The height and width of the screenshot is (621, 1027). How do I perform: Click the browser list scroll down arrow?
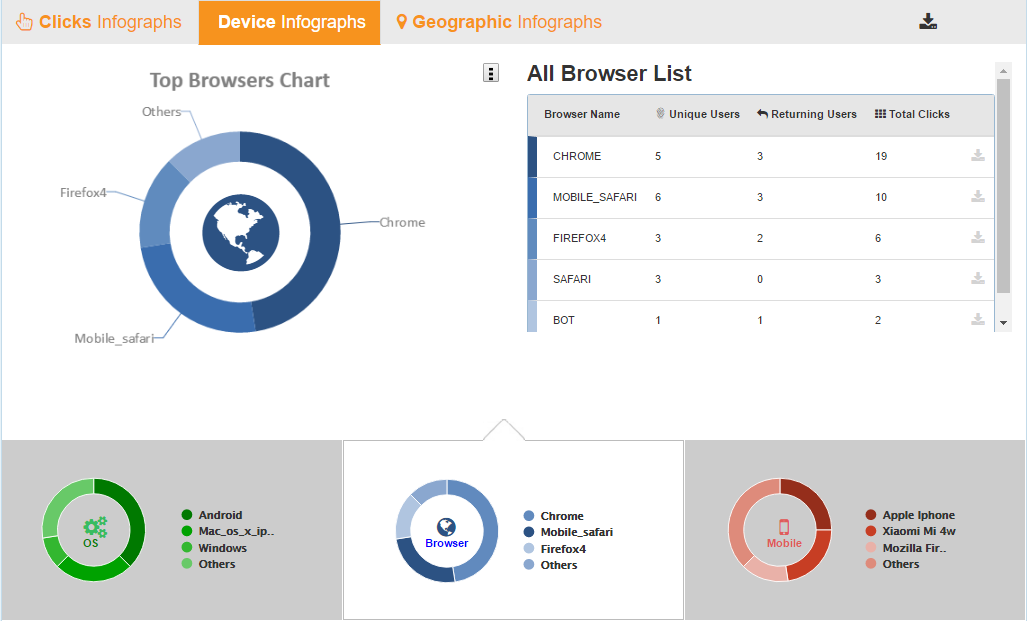[1003, 323]
